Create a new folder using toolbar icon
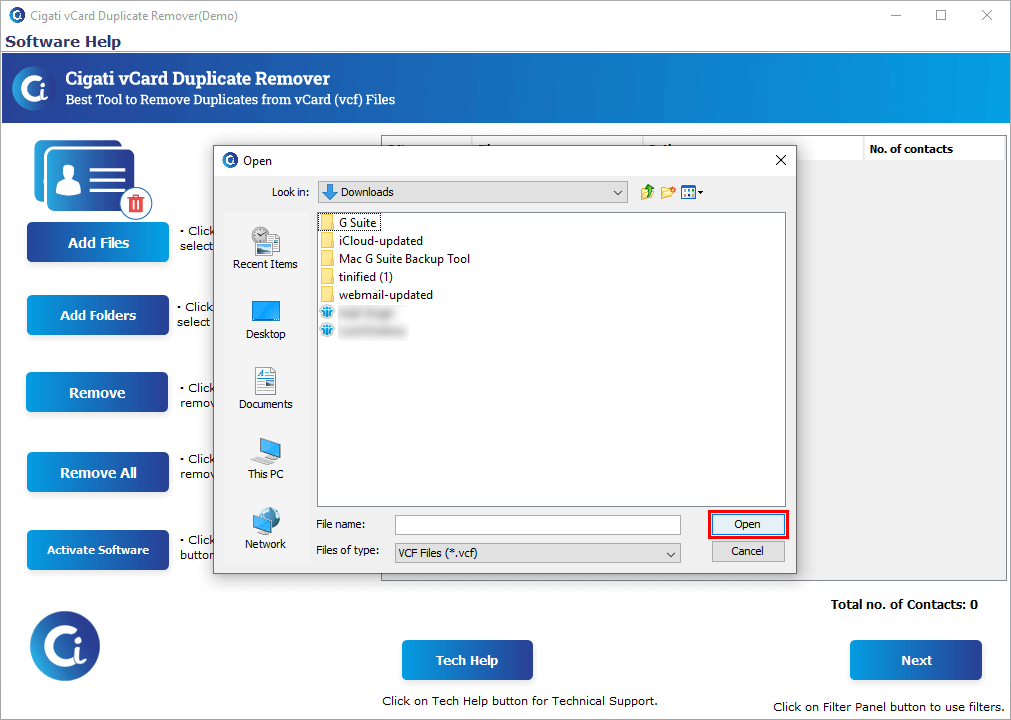Screen dimensions: 1011x720 click(x=668, y=192)
